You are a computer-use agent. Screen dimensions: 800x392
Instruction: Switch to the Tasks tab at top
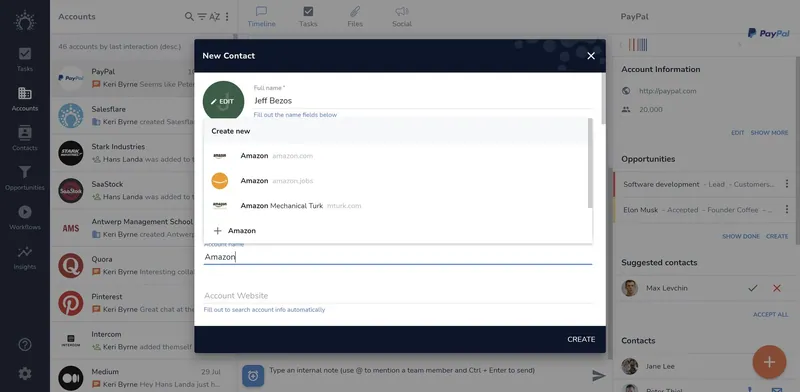coord(308,17)
